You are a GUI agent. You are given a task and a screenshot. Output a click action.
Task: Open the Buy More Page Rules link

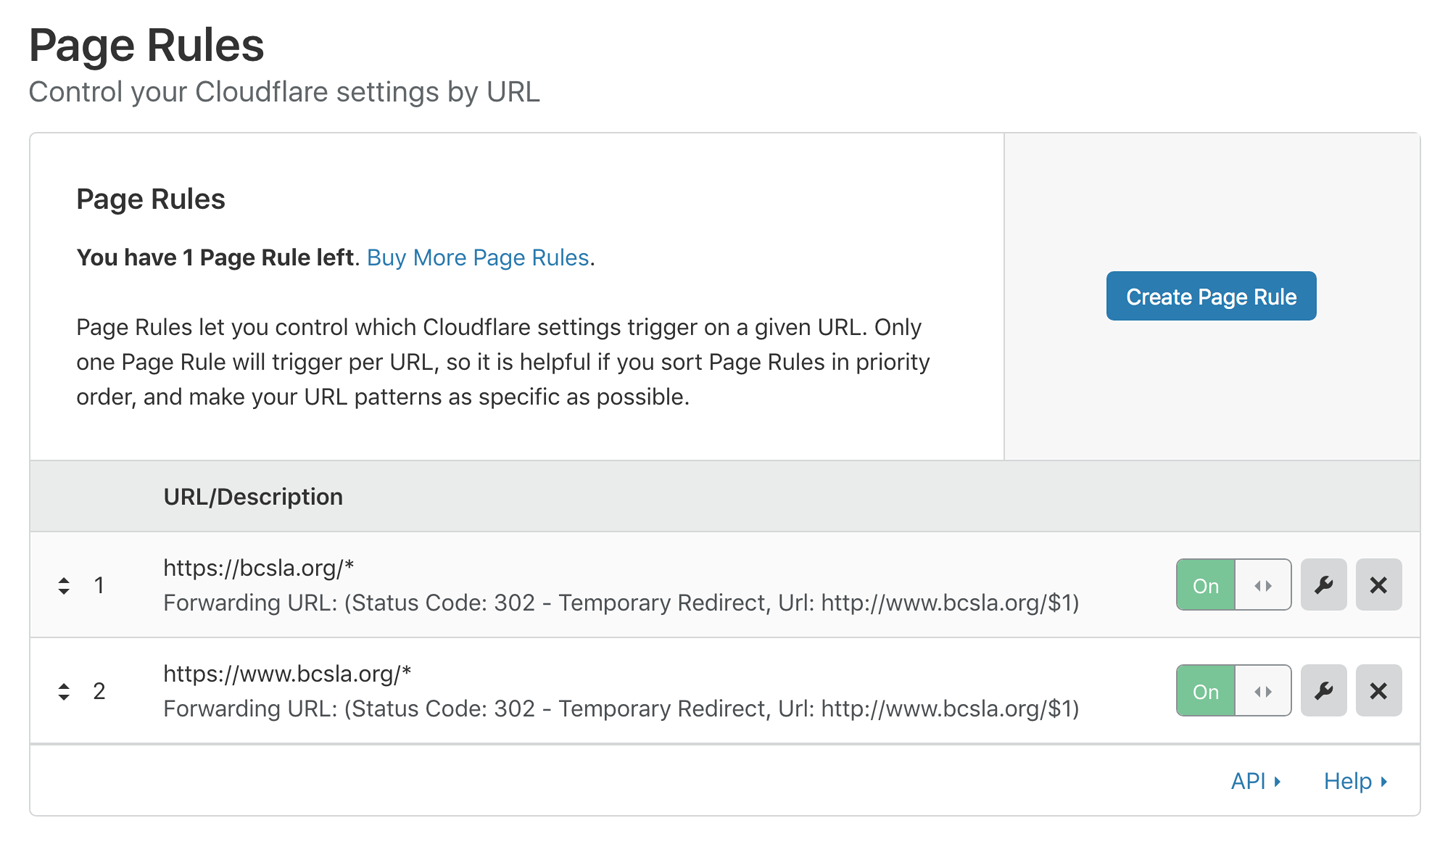477,258
